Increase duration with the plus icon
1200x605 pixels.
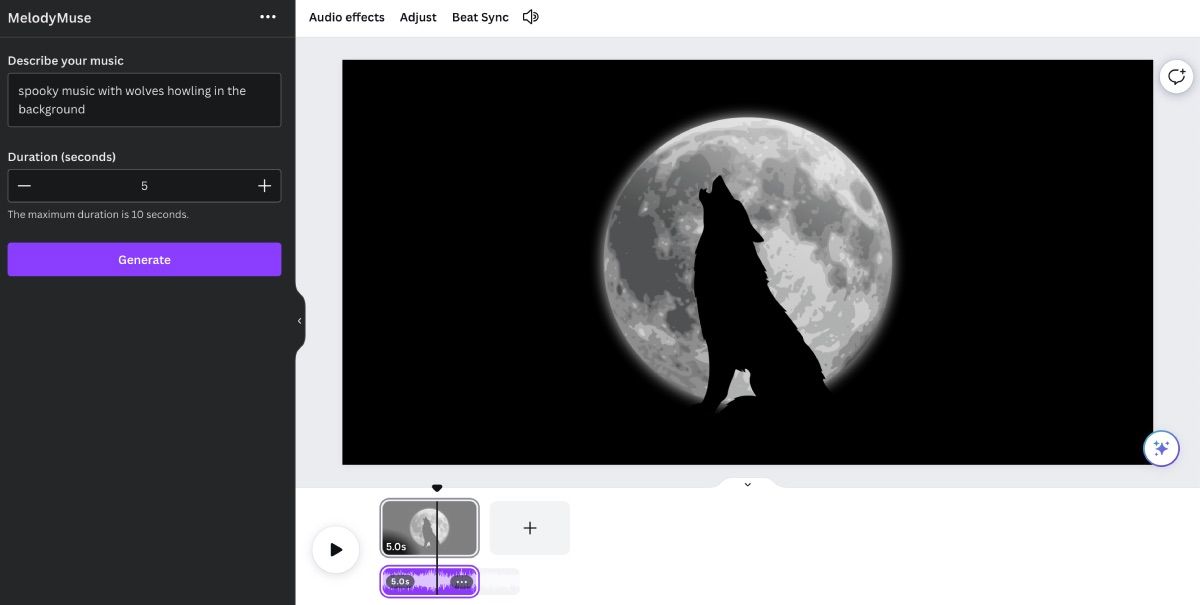[x=264, y=185]
